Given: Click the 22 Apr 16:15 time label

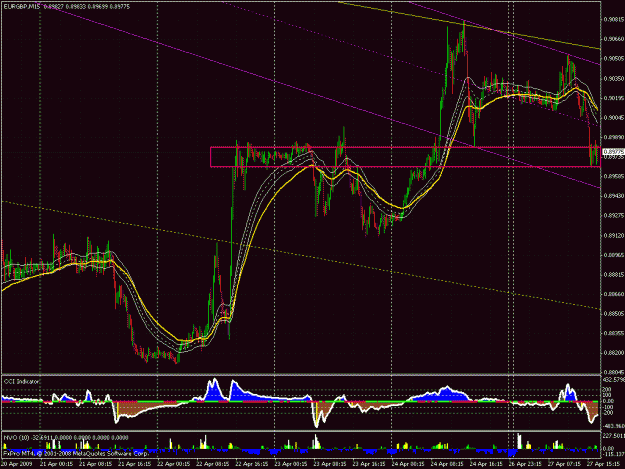Looking at the screenshot, I should click(252, 464).
